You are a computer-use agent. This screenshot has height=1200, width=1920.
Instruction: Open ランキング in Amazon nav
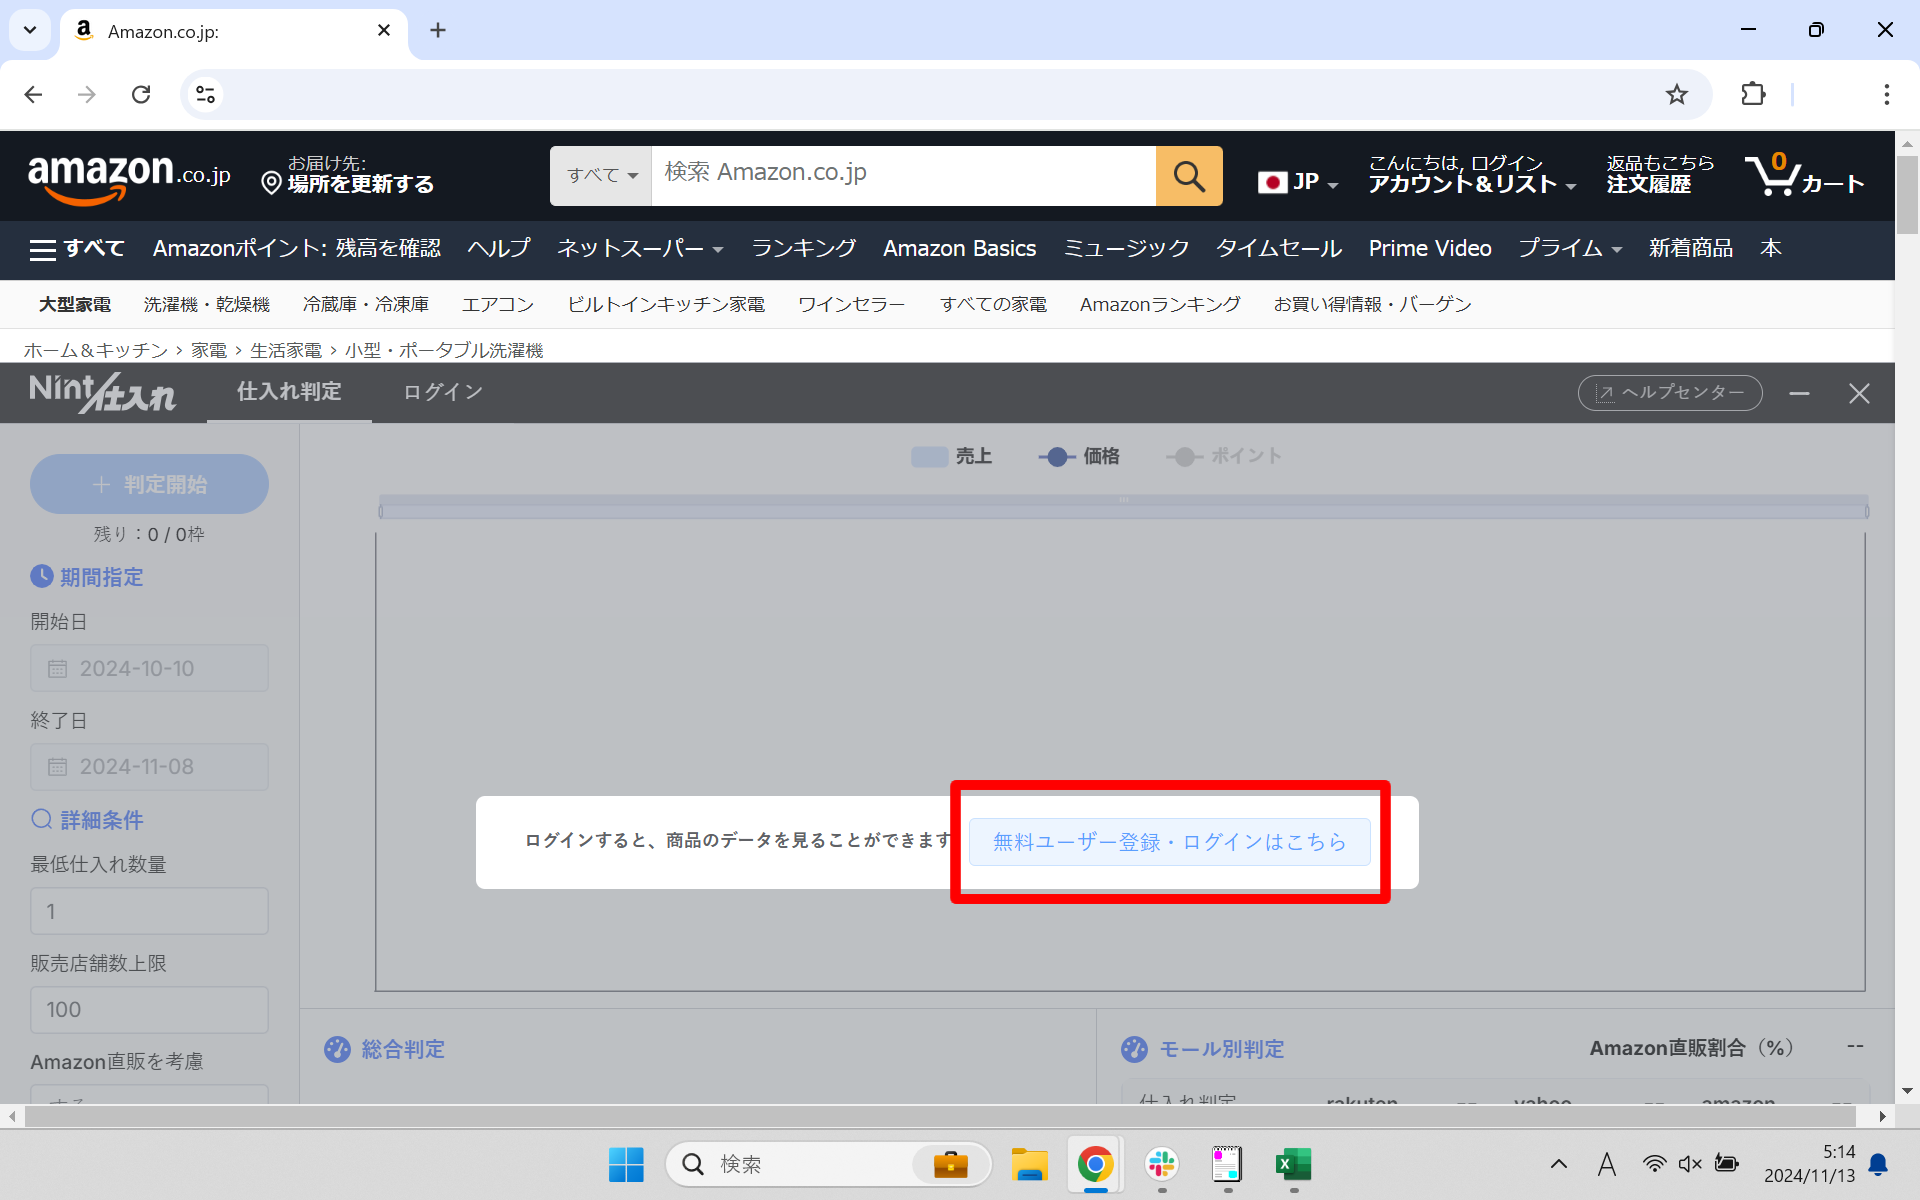803,248
